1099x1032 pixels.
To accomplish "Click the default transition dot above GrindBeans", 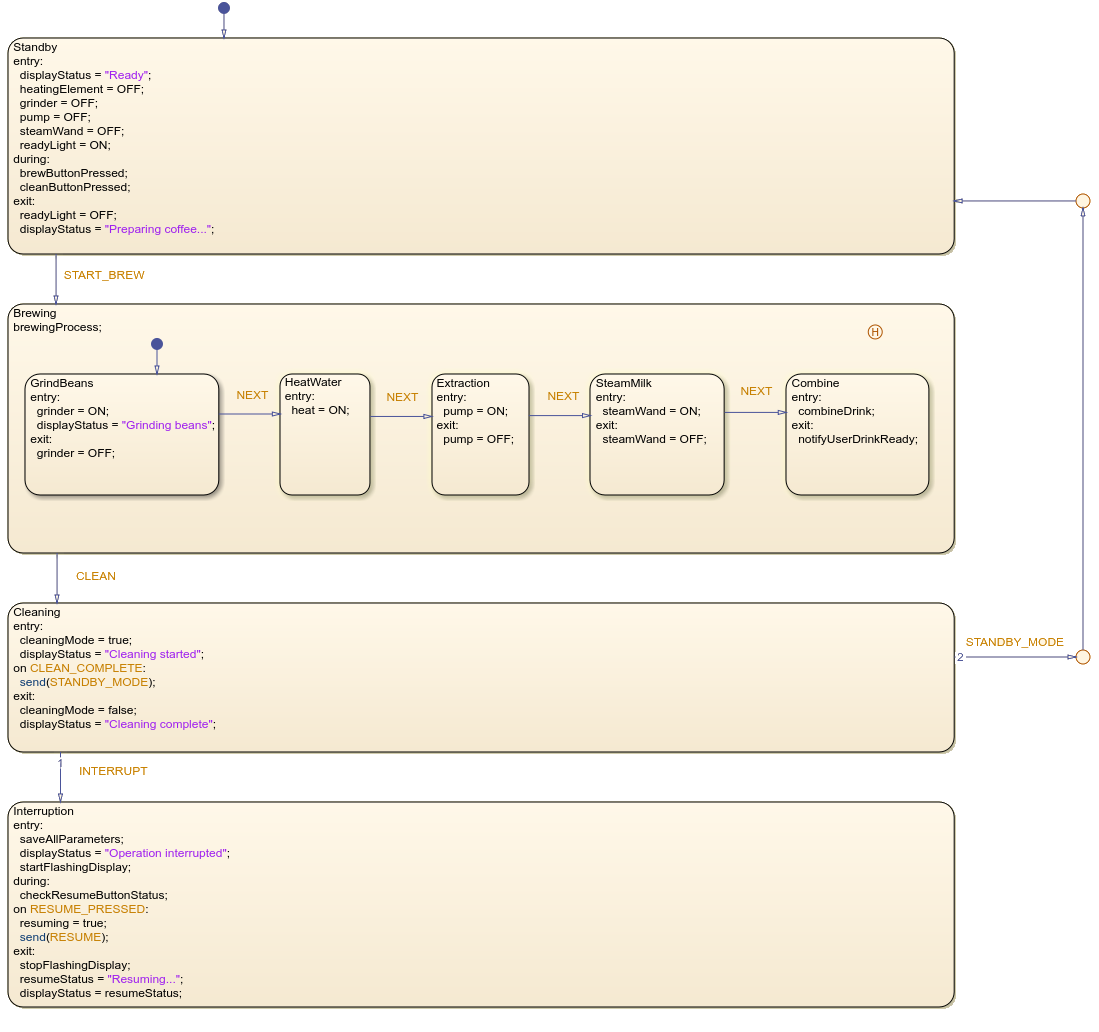I will [156, 344].
